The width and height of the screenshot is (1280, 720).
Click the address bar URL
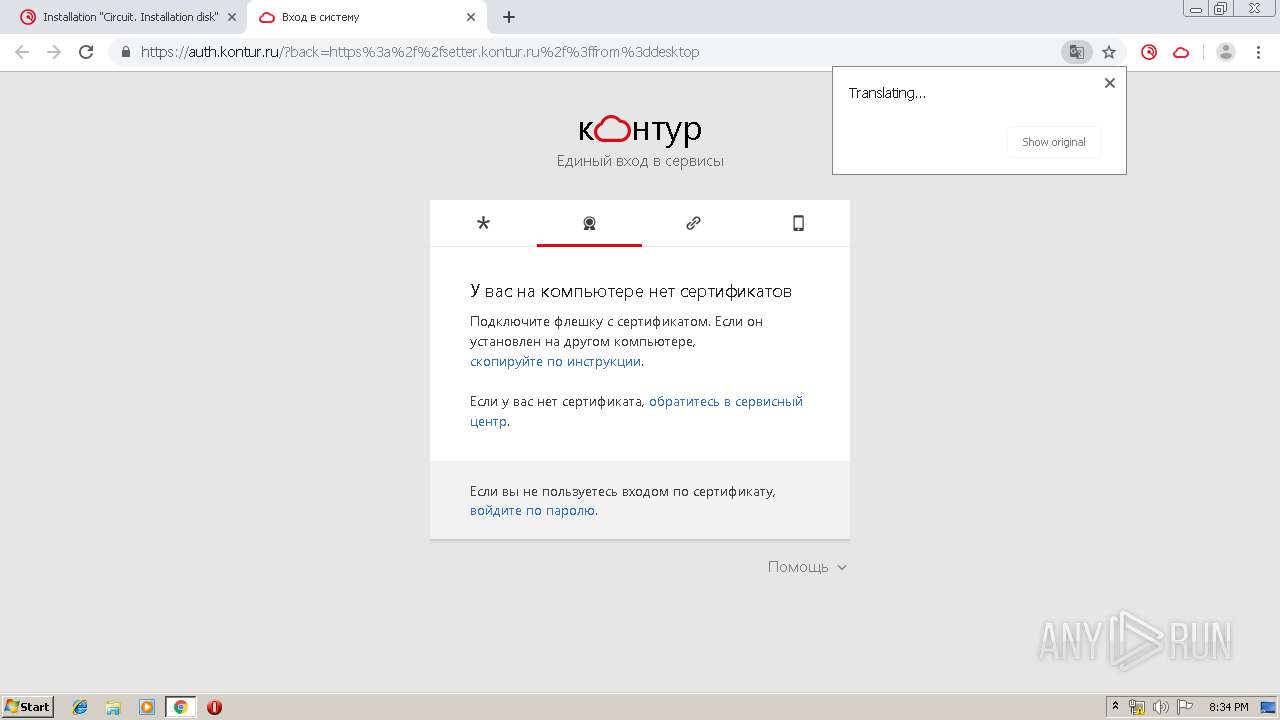420,52
